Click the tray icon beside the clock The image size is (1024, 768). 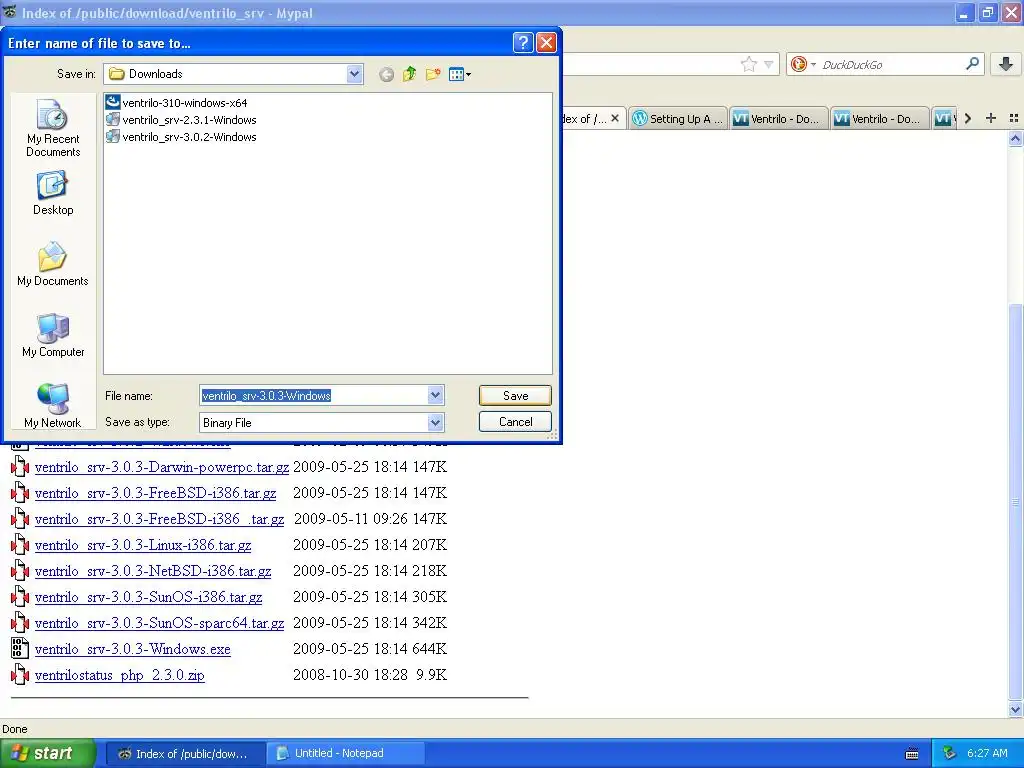pos(950,753)
